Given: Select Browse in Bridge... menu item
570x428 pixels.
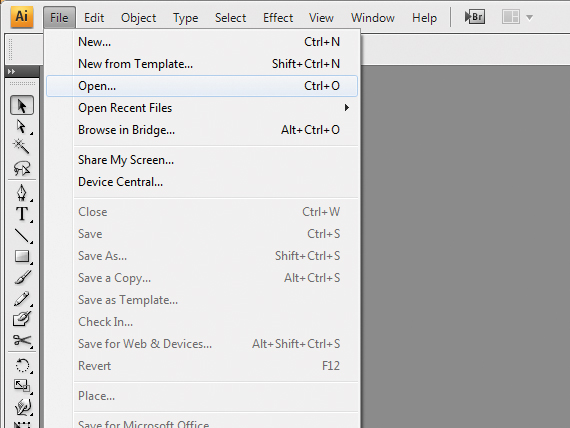Looking at the screenshot, I should (x=202, y=130).
